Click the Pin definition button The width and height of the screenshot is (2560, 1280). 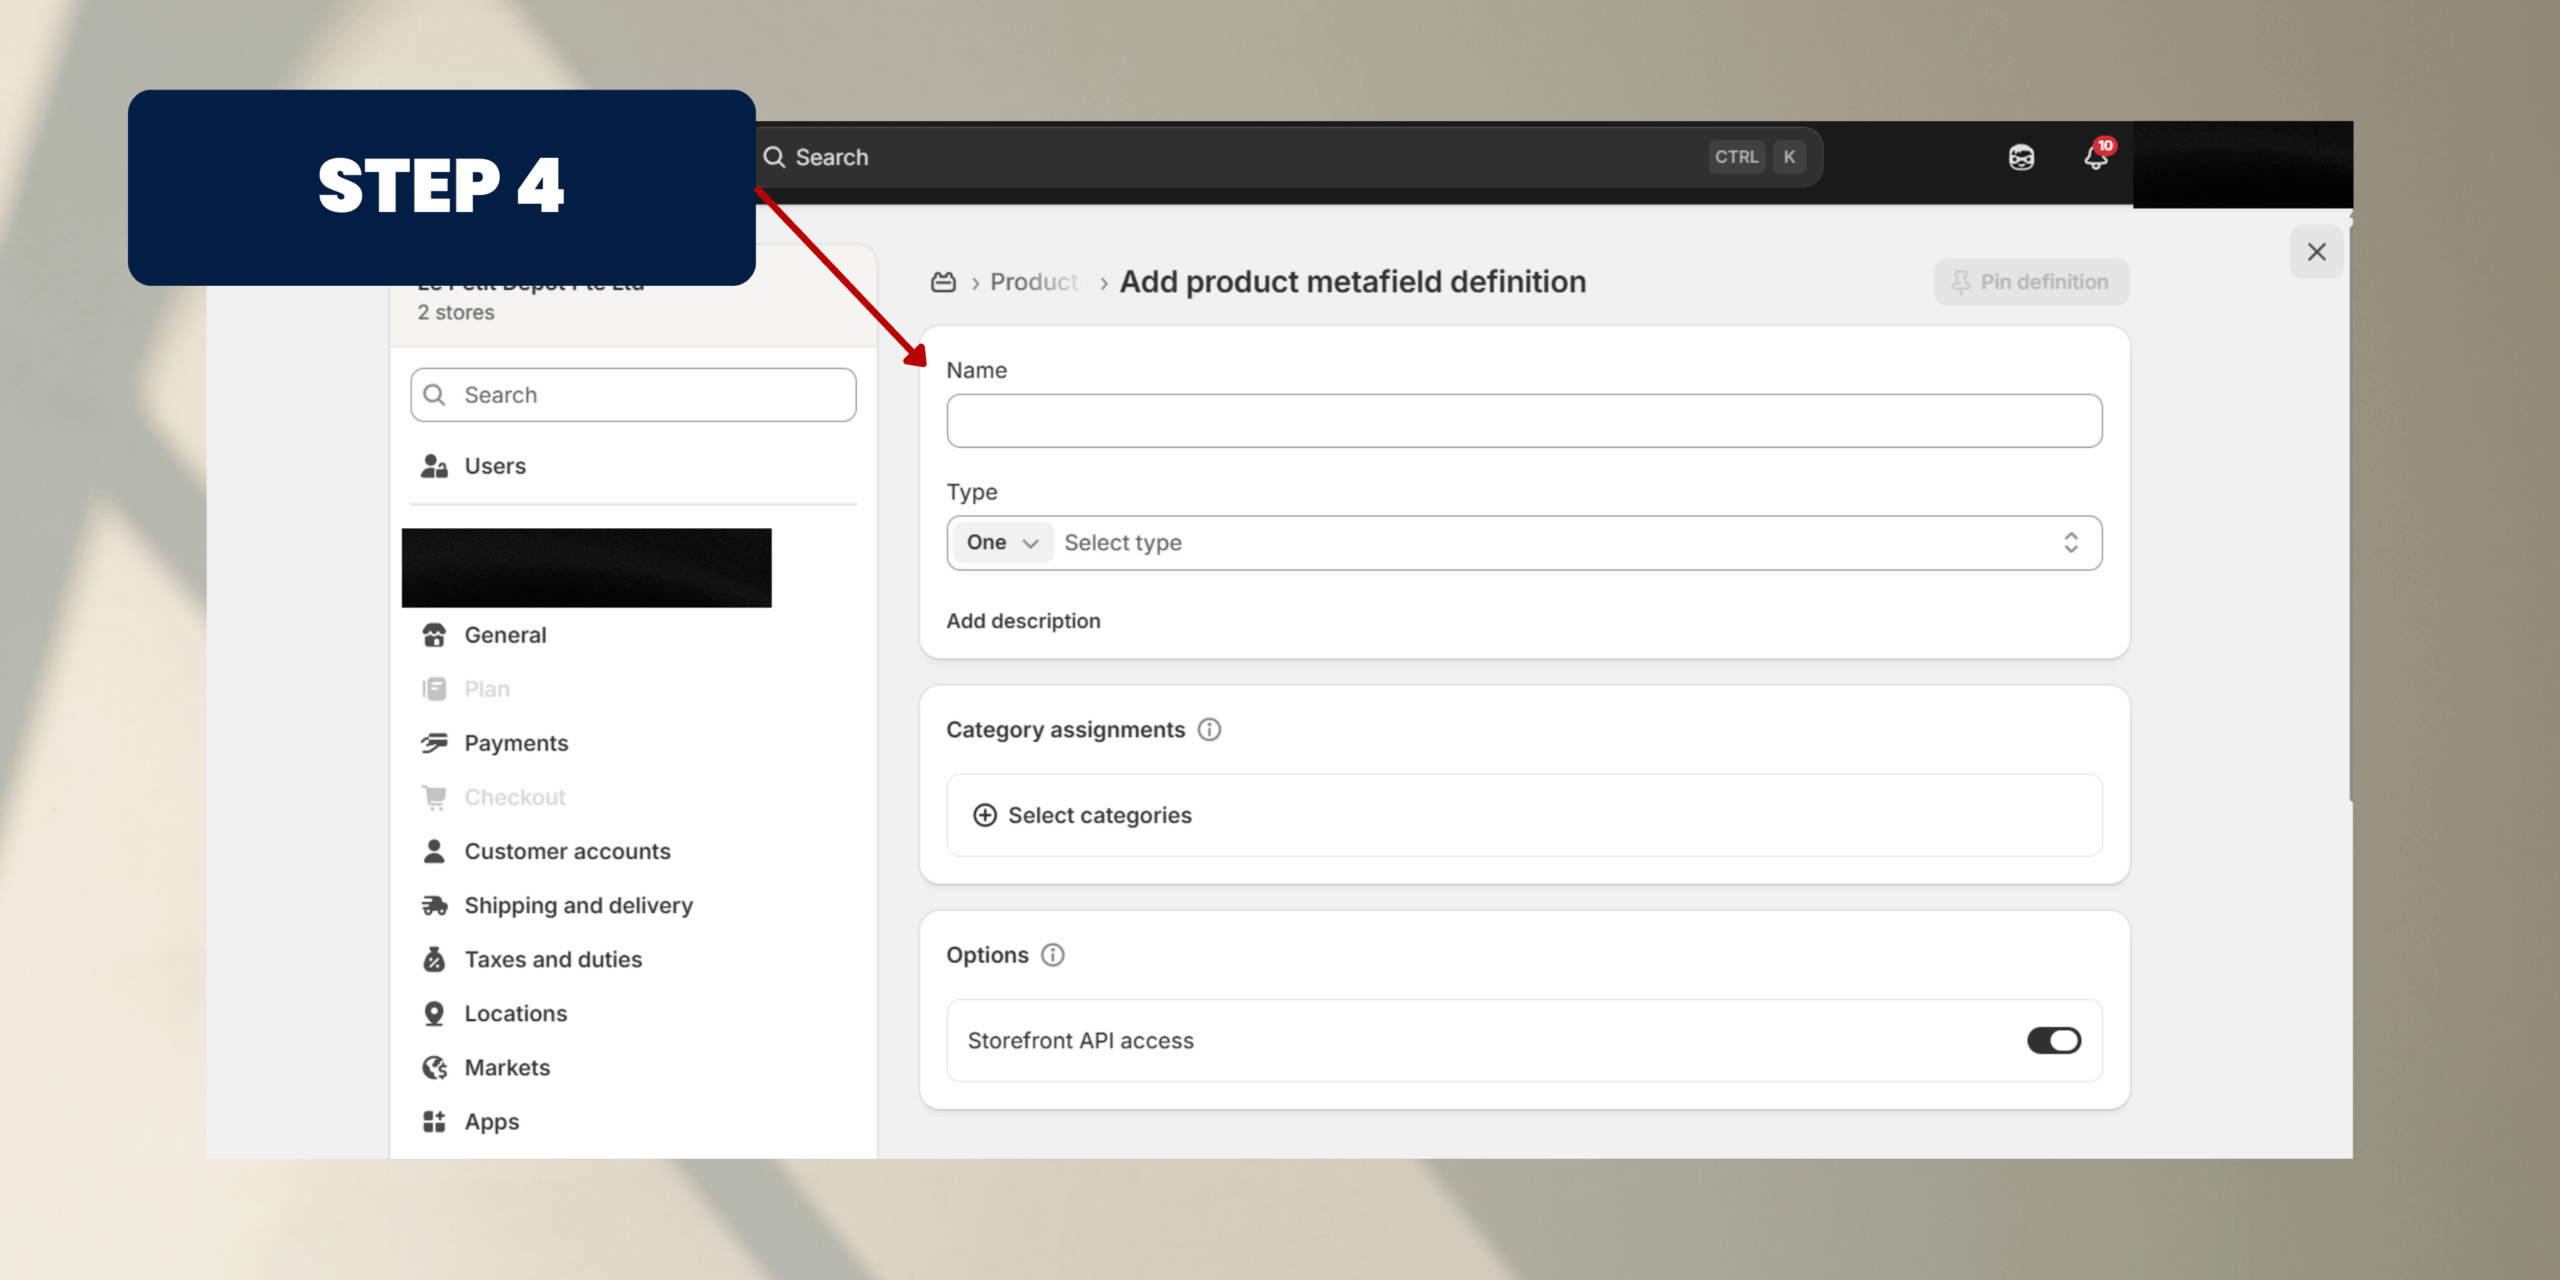point(2030,282)
